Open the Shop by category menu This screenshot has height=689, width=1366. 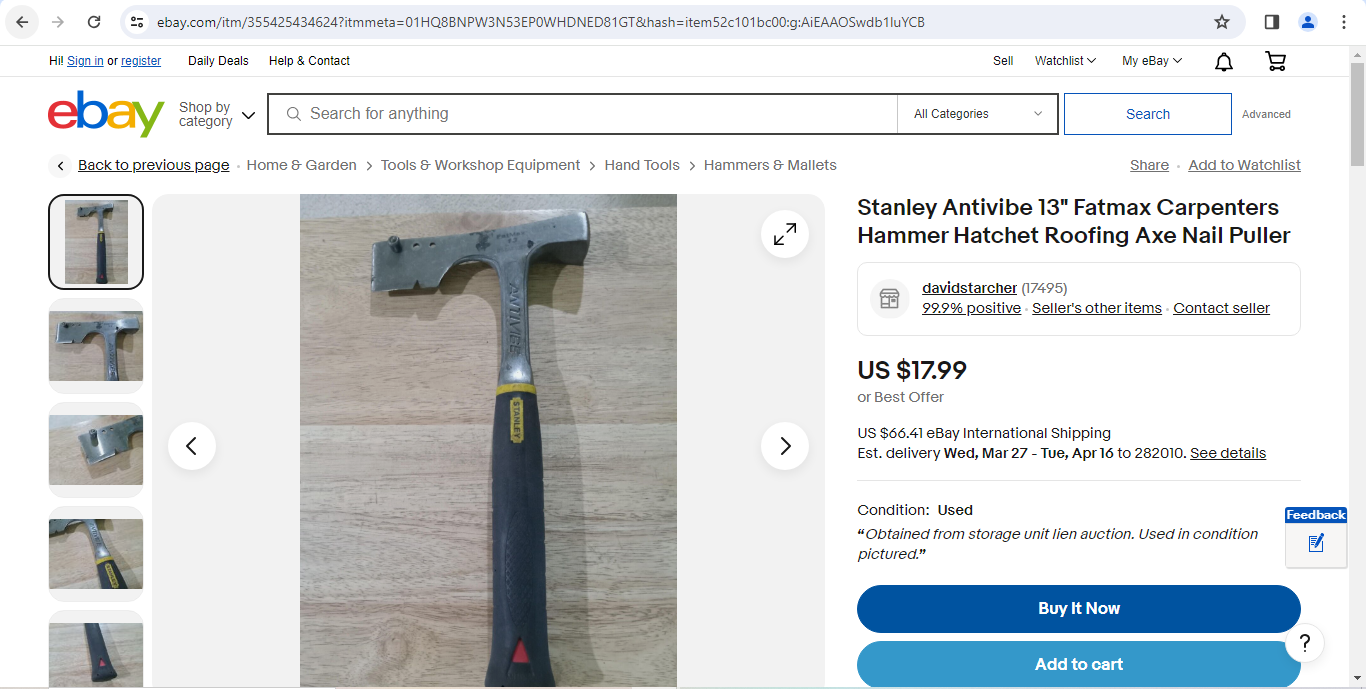pyautogui.click(x=217, y=114)
